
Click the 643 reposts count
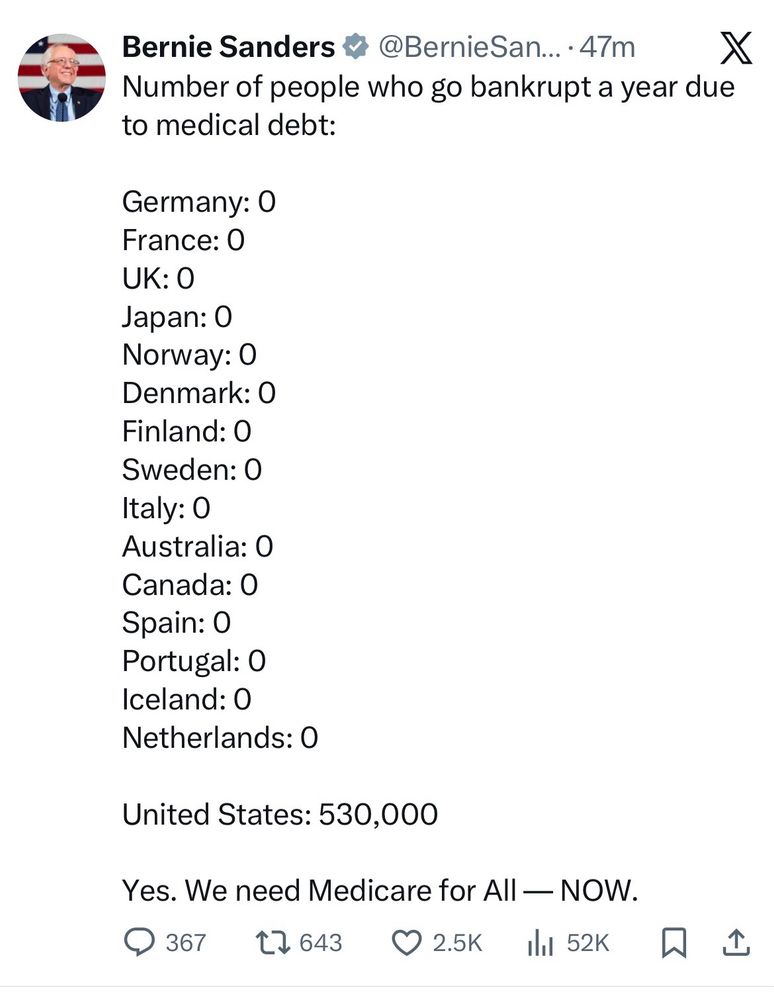click(x=320, y=943)
